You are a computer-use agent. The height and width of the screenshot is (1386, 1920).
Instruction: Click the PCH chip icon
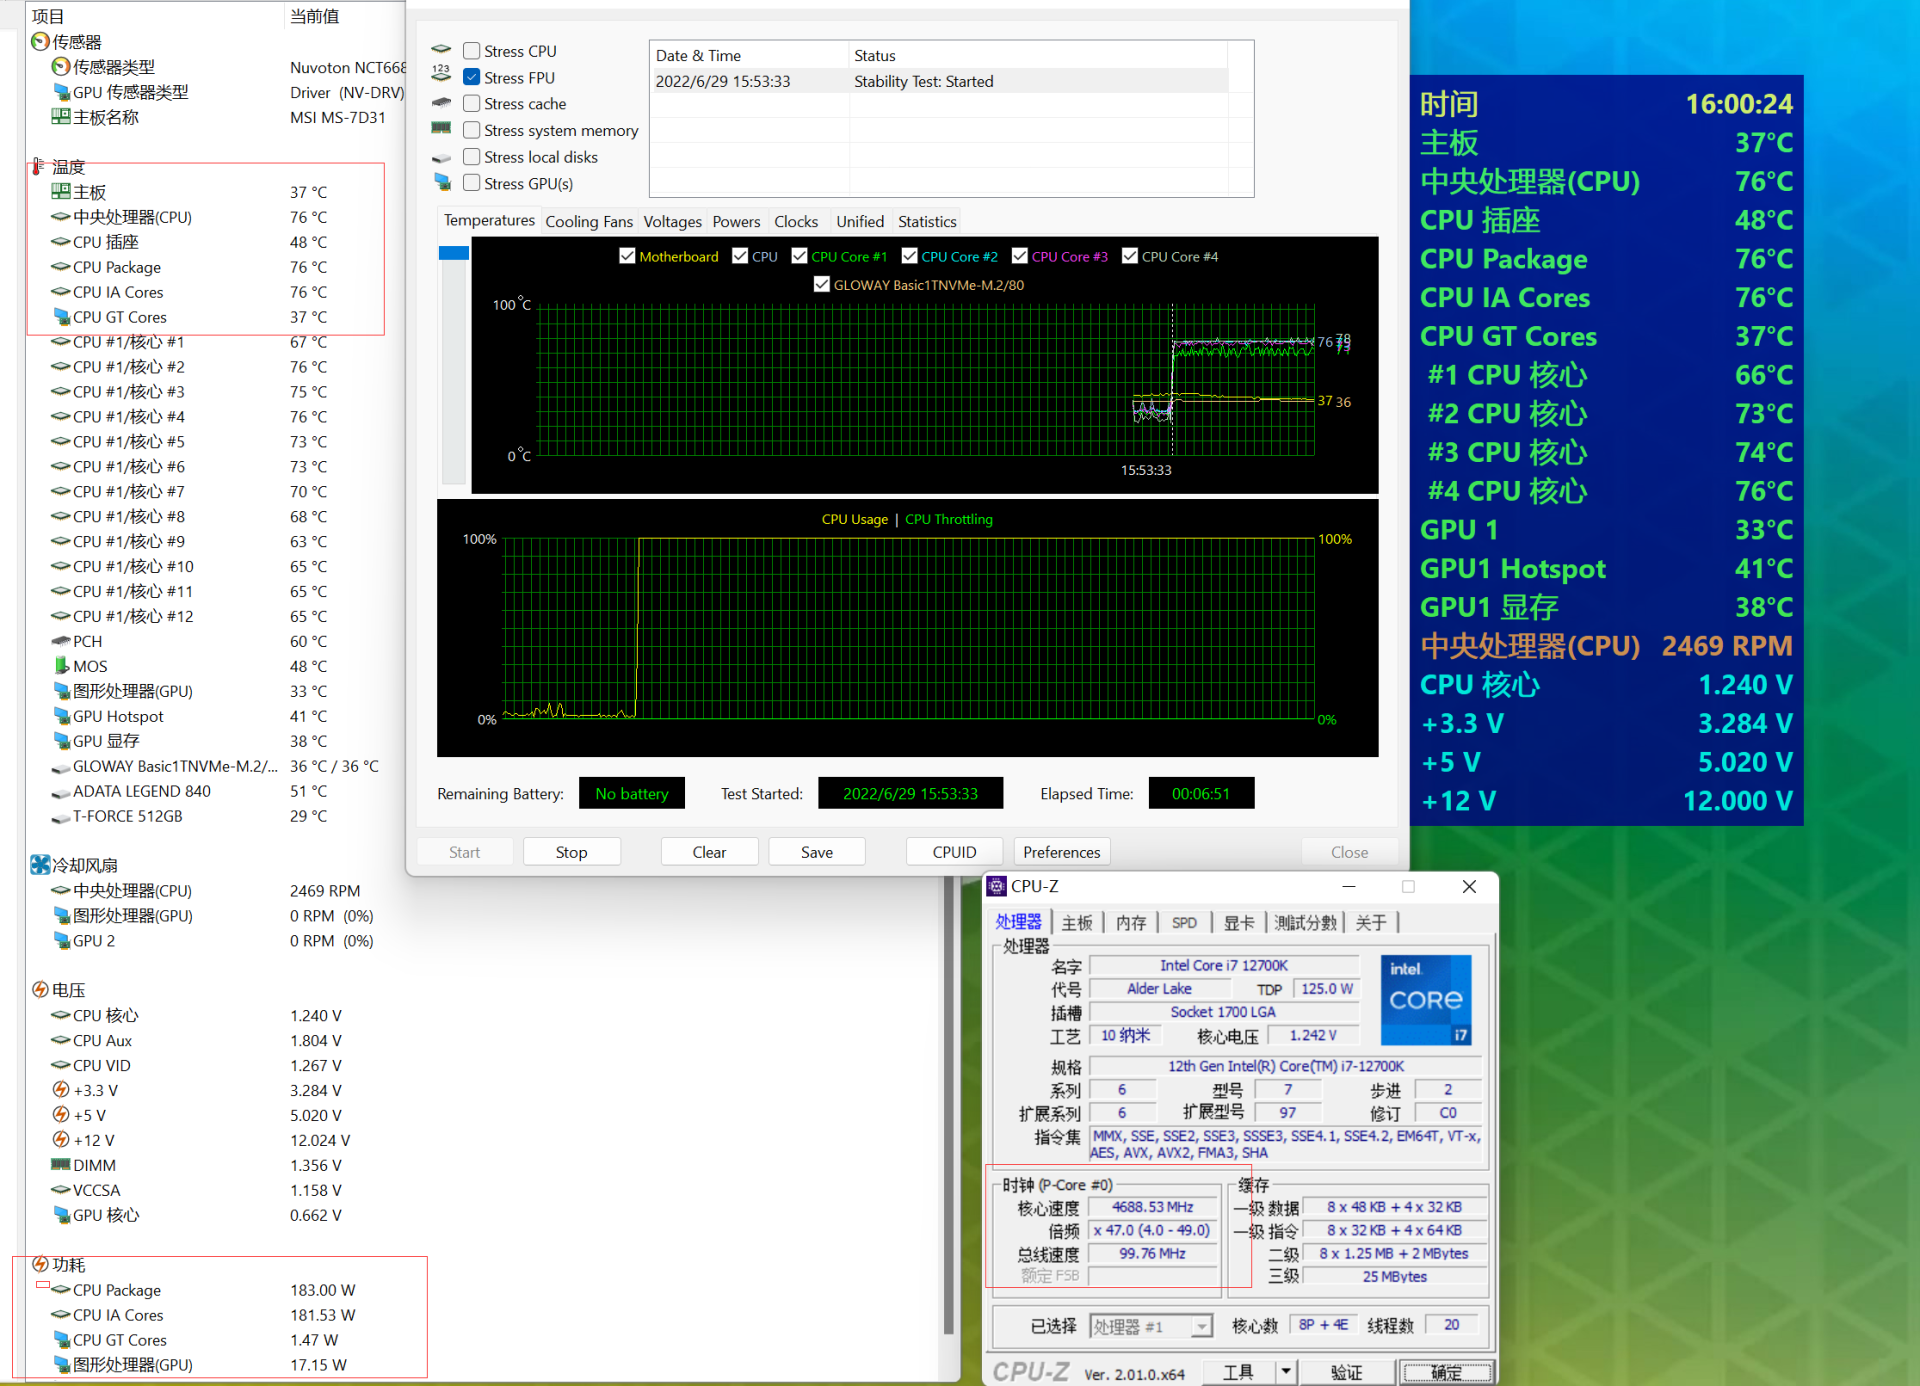[60, 641]
